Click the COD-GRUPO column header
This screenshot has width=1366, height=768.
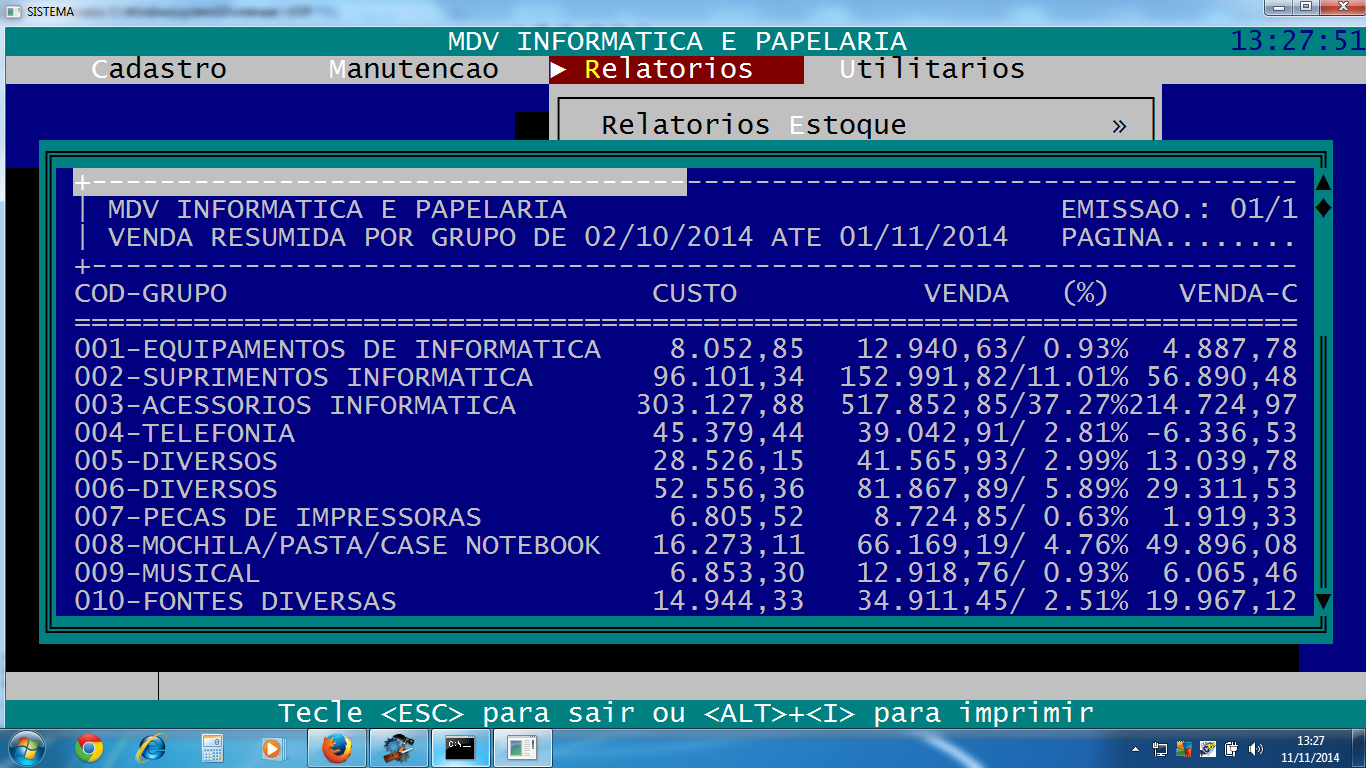151,294
